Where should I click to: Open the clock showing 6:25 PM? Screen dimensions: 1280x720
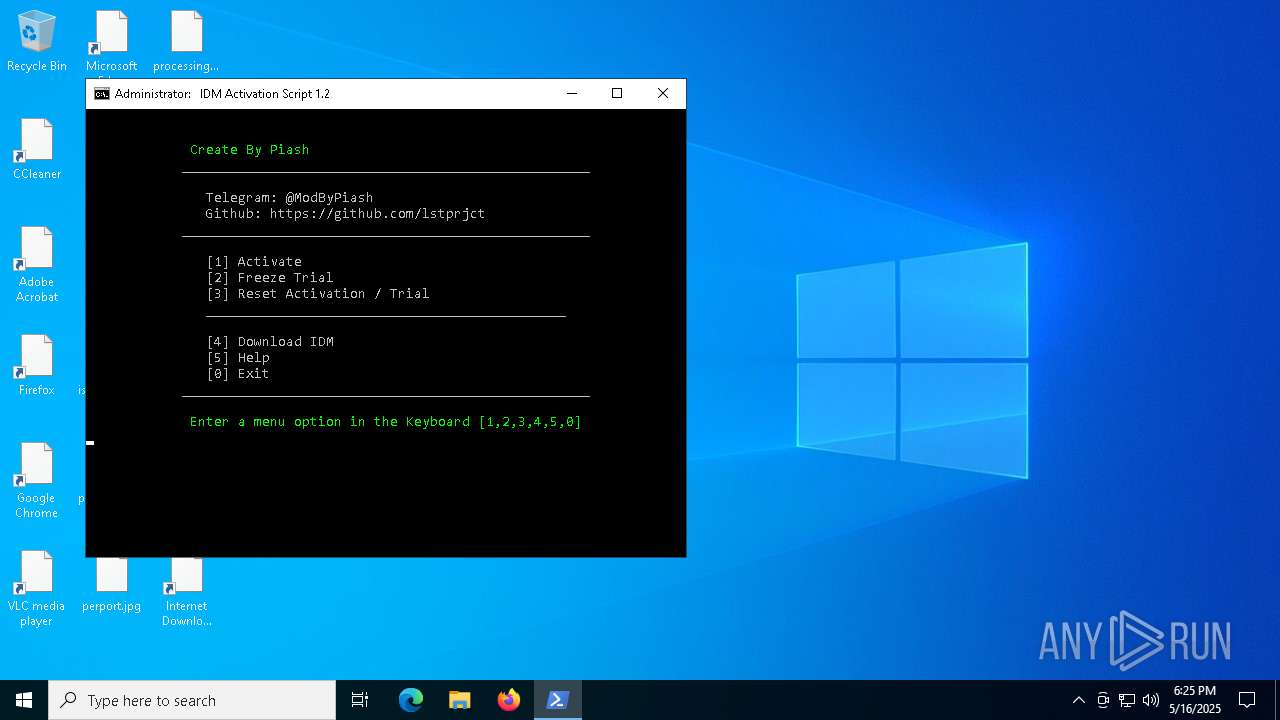click(1195, 700)
